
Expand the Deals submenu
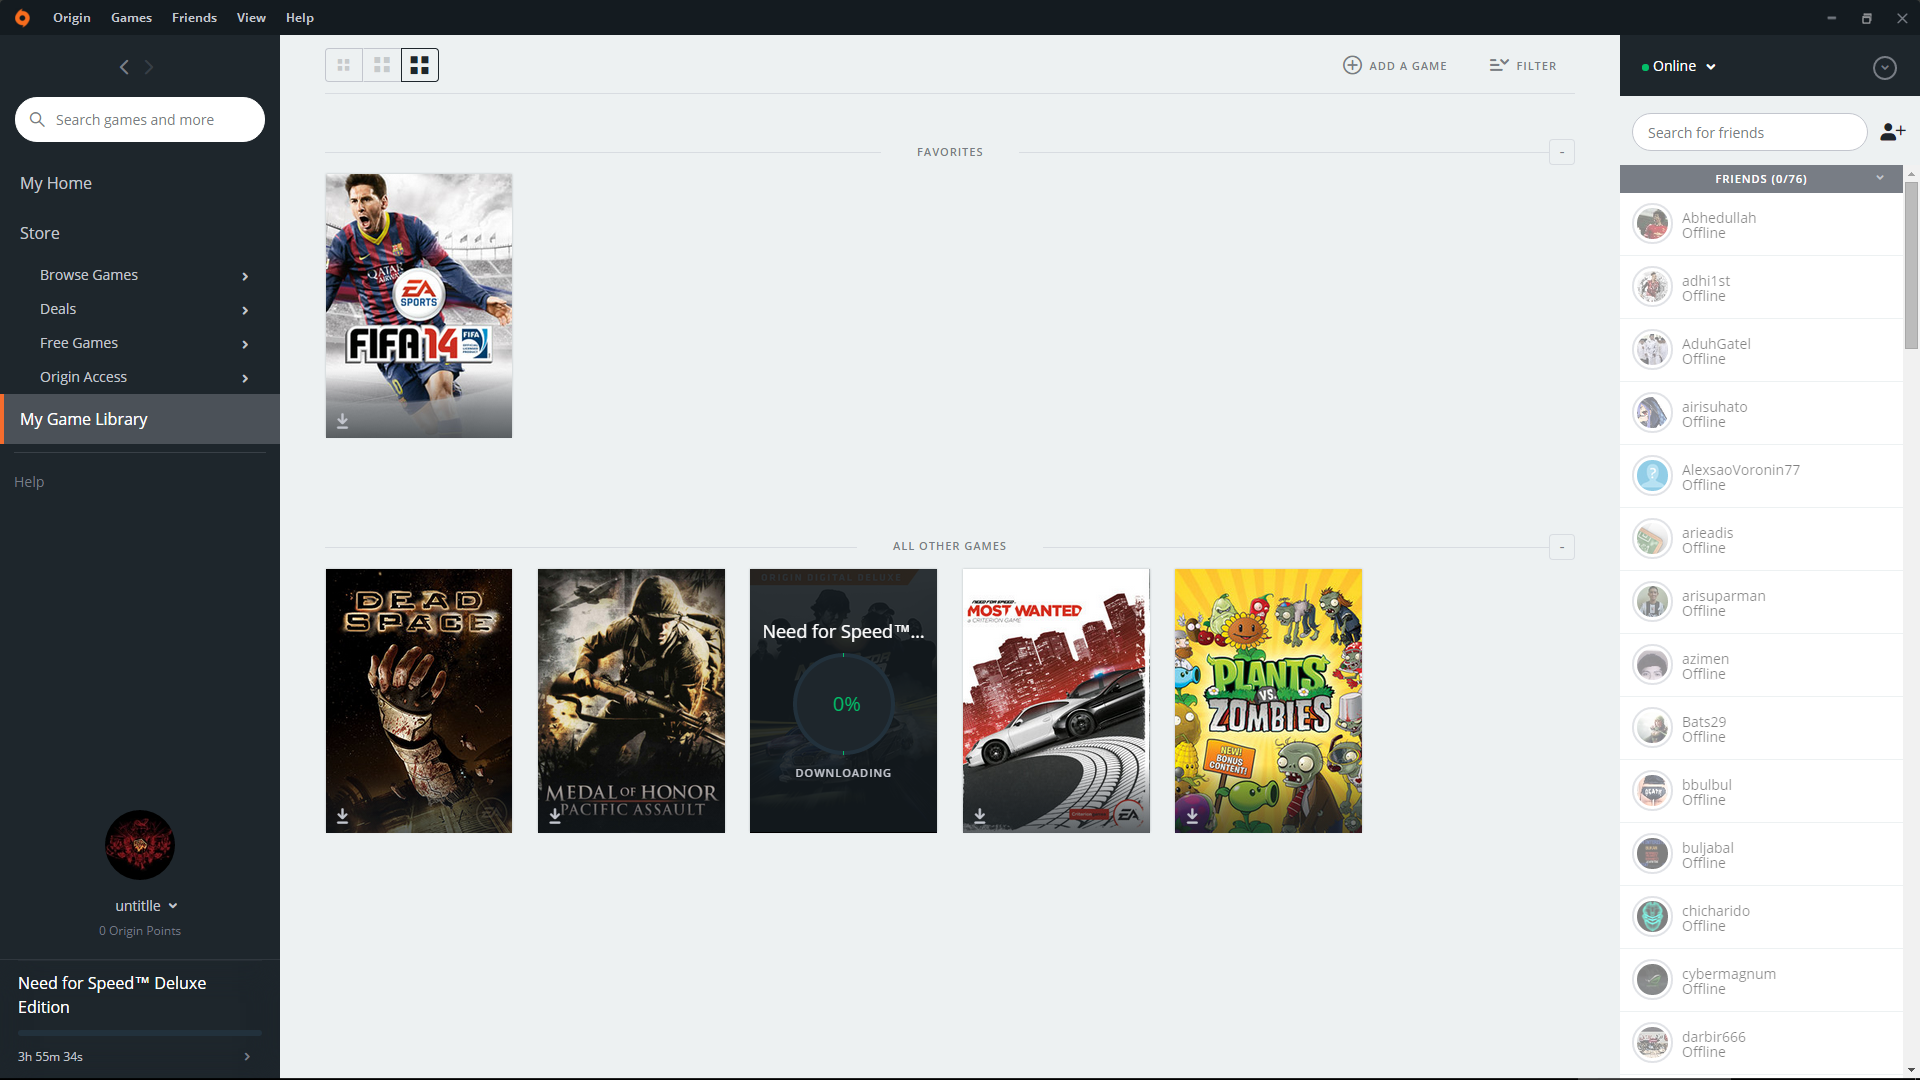[245, 310]
